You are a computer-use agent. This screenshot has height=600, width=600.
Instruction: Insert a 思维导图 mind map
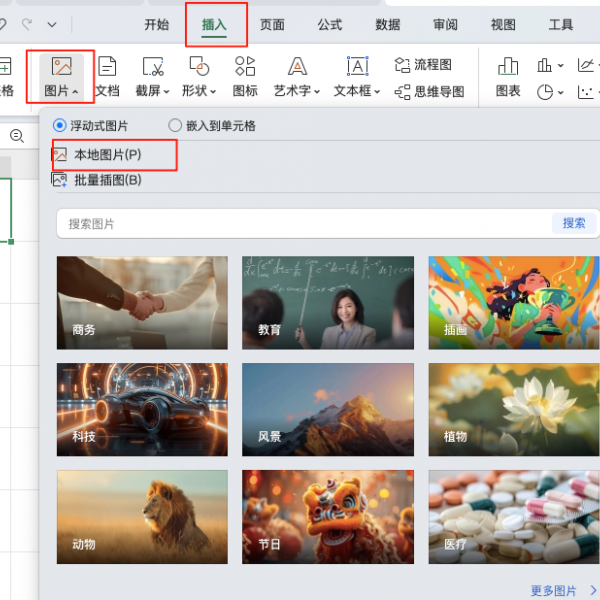pos(429,92)
